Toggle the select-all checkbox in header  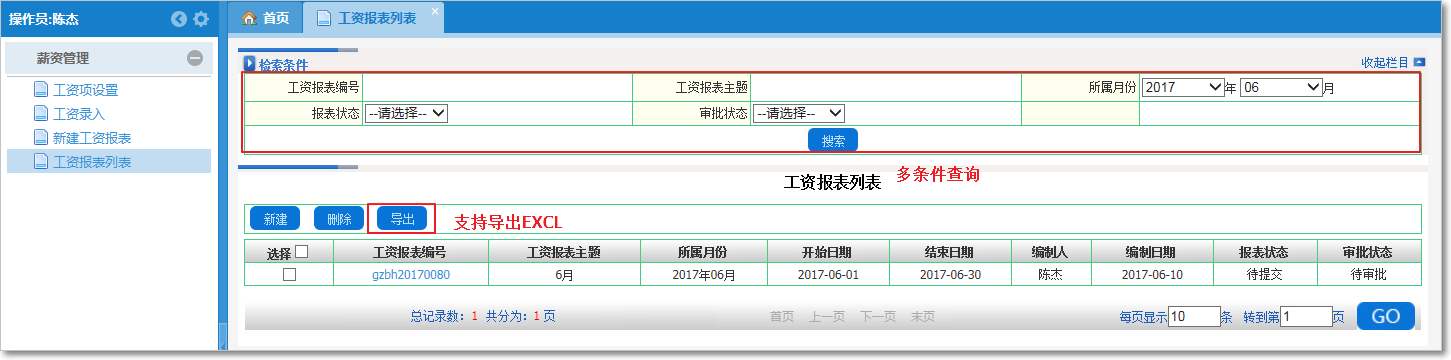pyautogui.click(x=302, y=252)
